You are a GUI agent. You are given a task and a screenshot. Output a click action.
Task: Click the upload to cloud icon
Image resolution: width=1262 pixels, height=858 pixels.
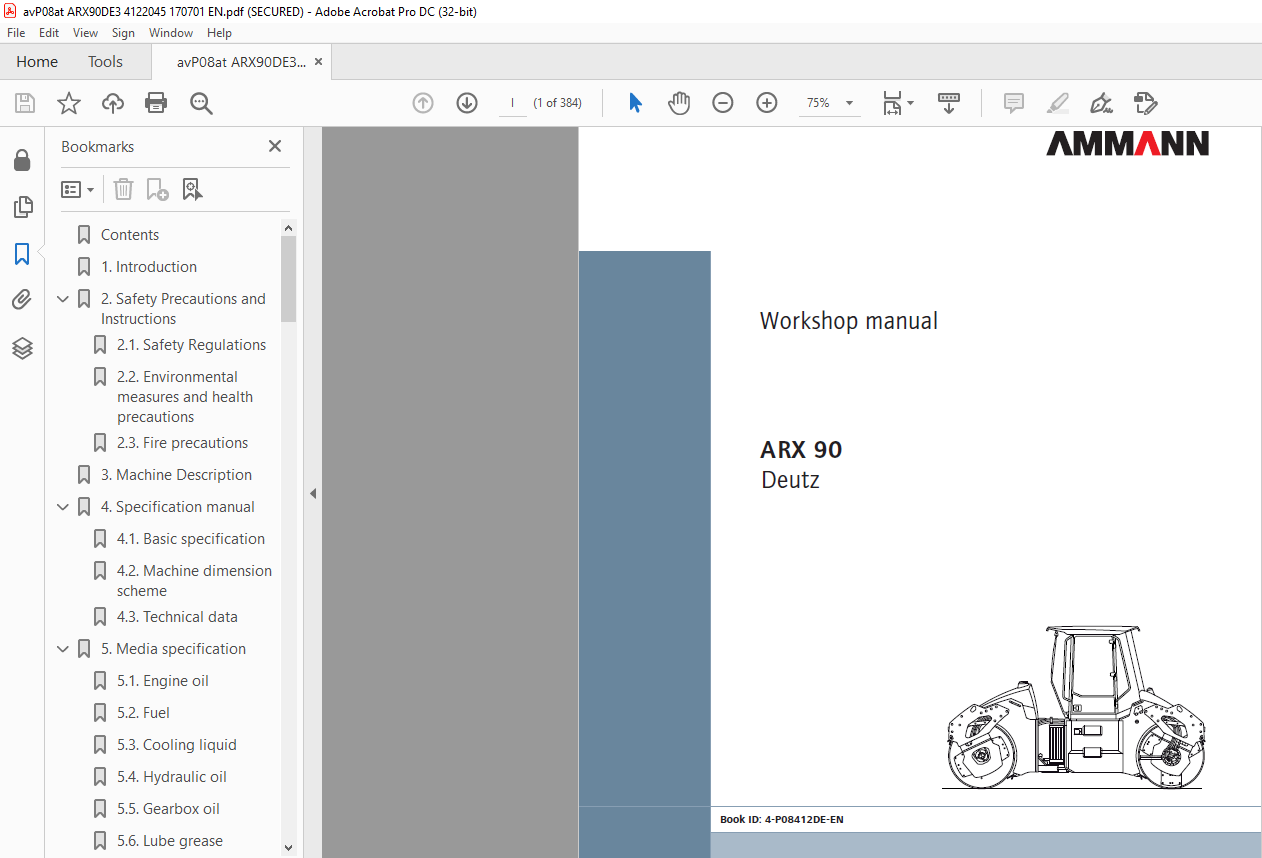tap(113, 103)
